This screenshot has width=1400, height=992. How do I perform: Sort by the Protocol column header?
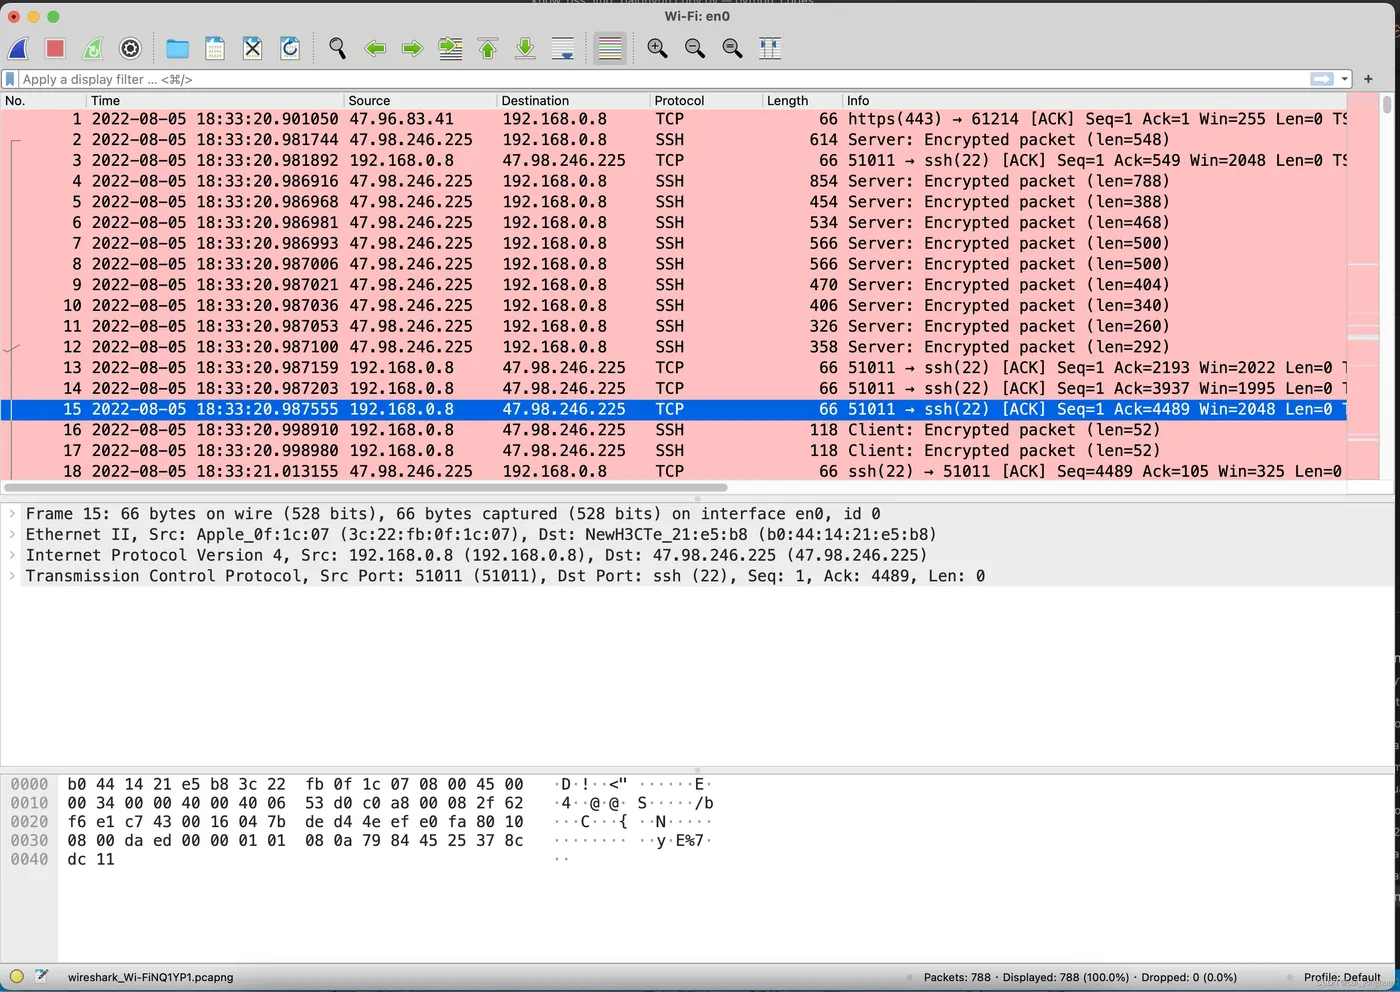[706, 100]
